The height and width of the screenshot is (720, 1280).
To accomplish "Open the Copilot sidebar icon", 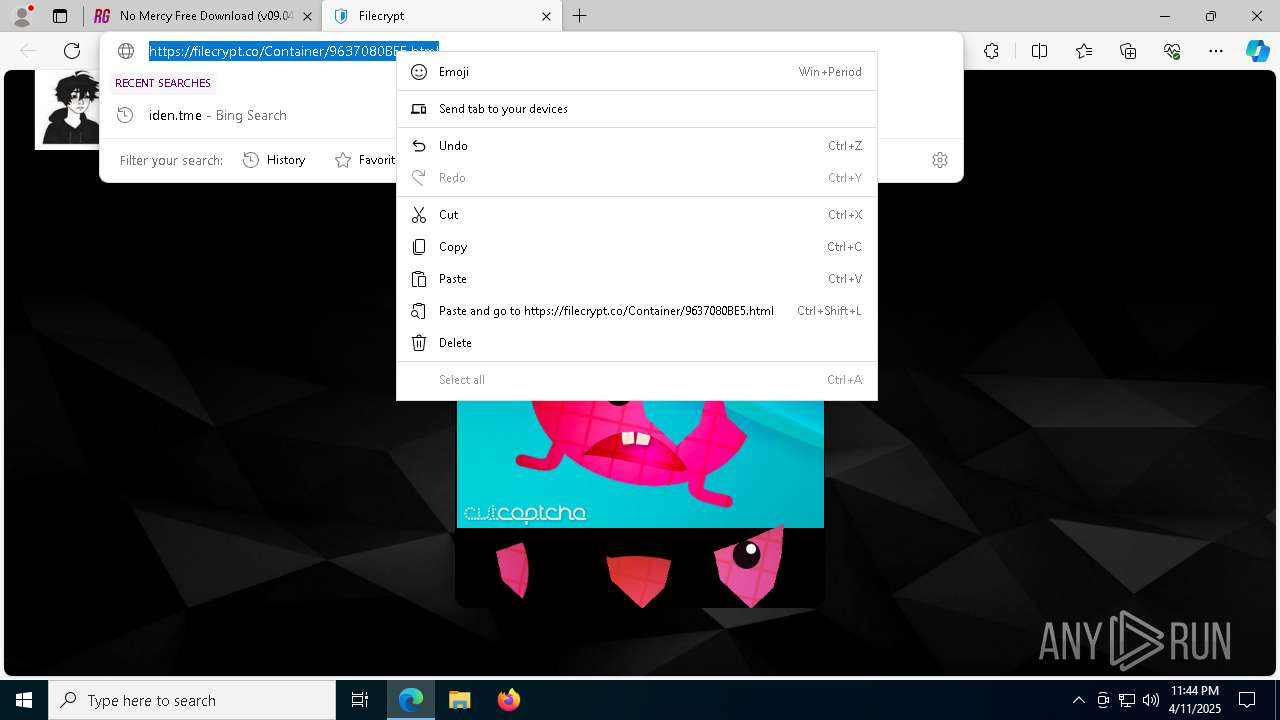I will (1257, 51).
